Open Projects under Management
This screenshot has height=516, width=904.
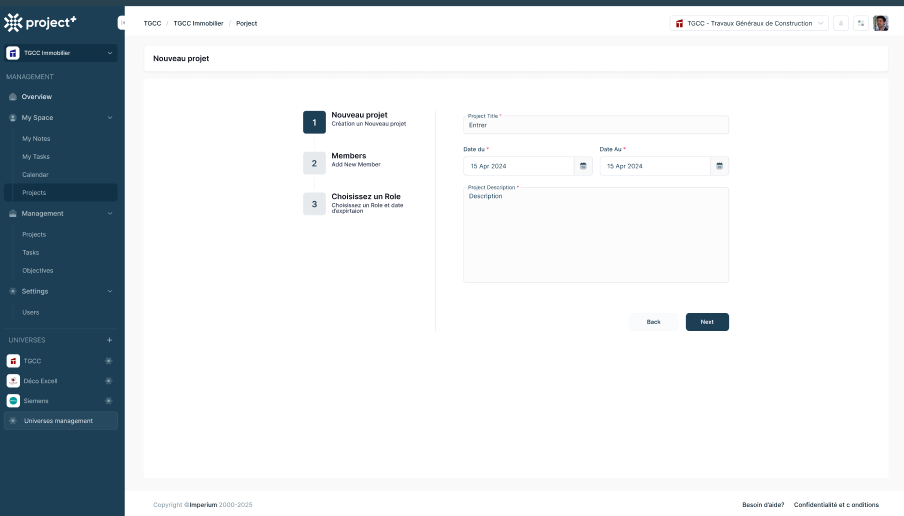tap(34, 235)
